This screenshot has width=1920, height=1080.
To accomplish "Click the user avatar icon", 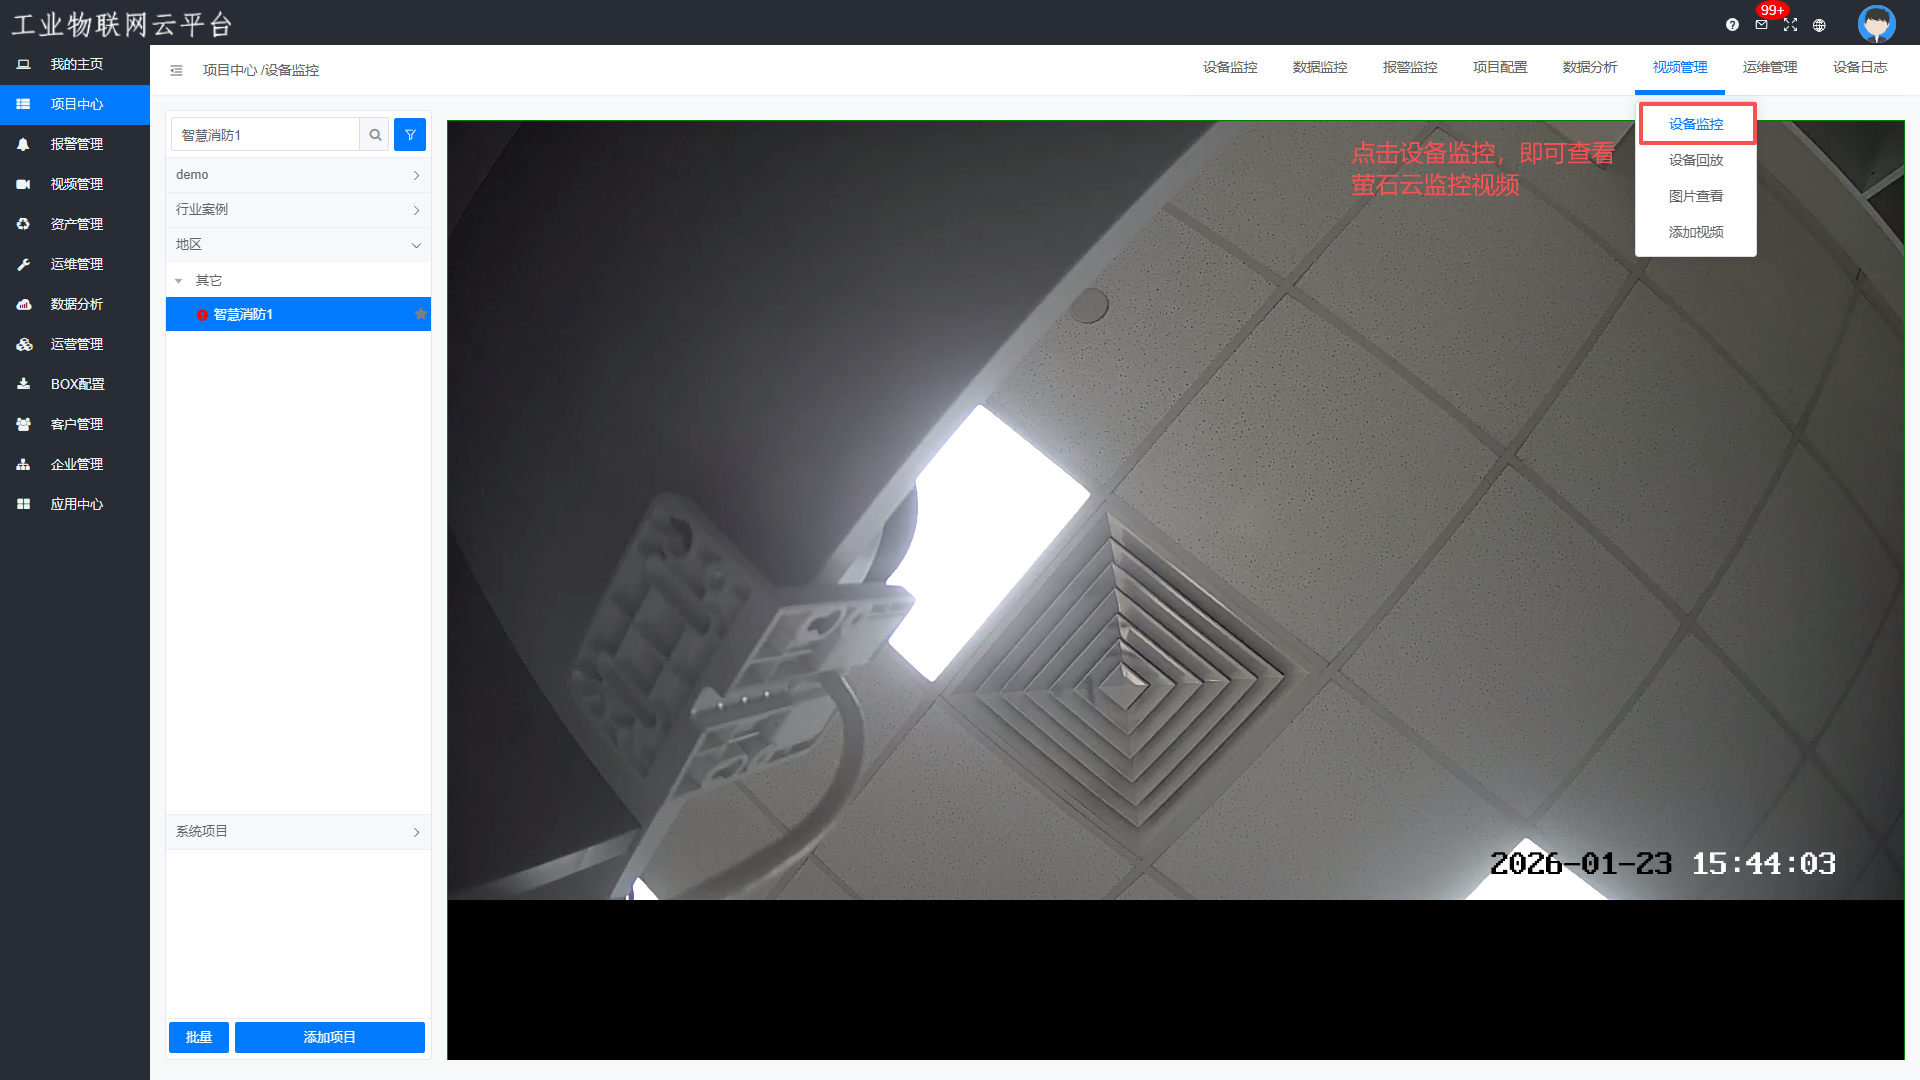I will point(1876,23).
